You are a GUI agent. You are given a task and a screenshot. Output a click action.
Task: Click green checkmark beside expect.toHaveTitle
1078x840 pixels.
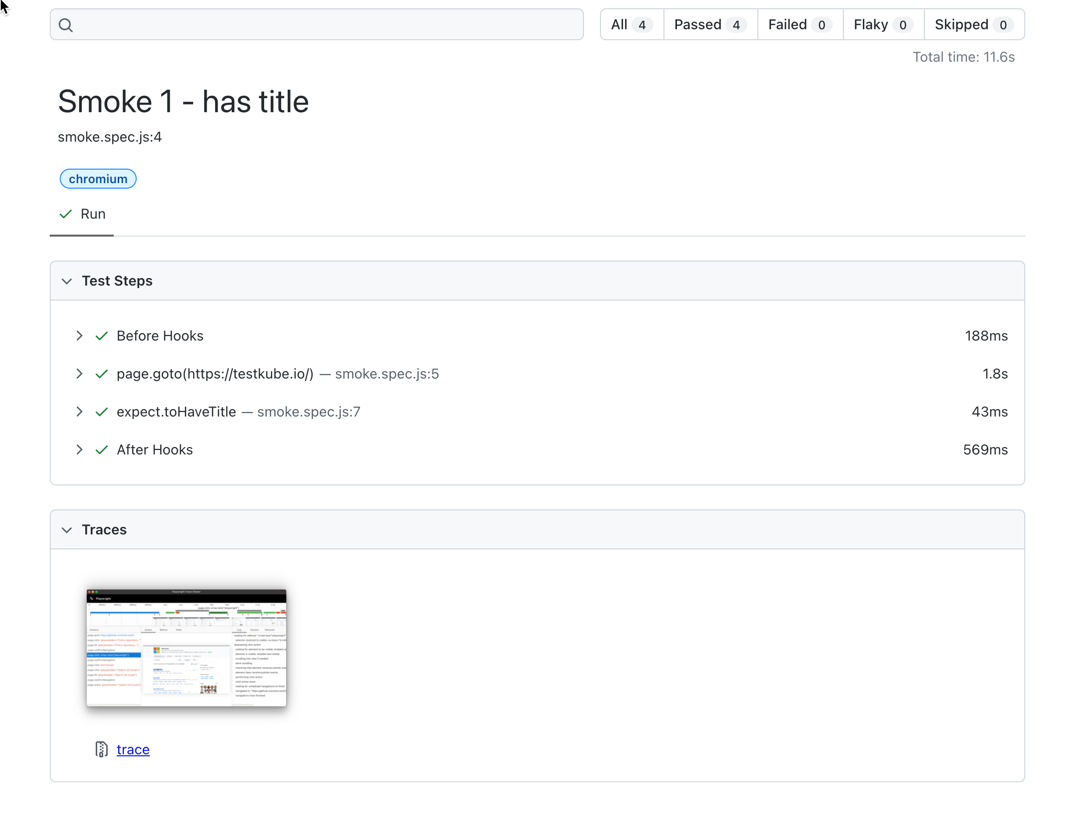[x=101, y=412]
